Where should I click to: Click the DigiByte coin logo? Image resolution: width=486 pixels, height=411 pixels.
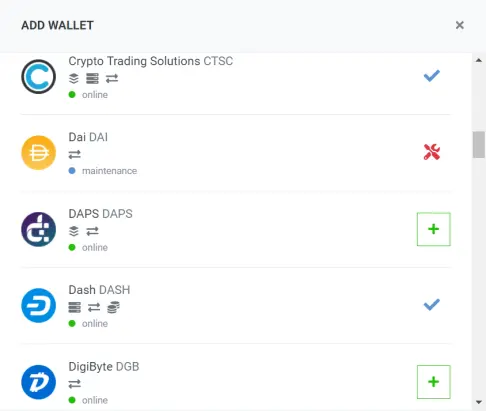click(39, 382)
